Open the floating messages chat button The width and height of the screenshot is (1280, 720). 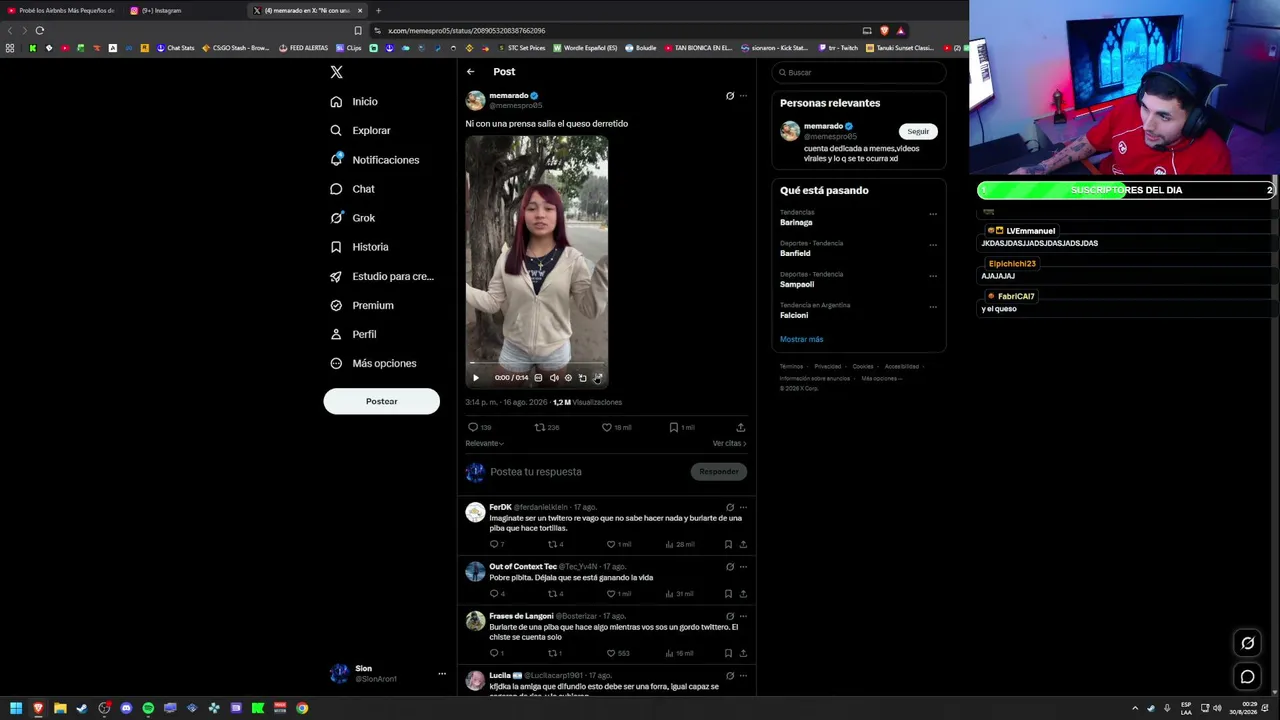1247,677
